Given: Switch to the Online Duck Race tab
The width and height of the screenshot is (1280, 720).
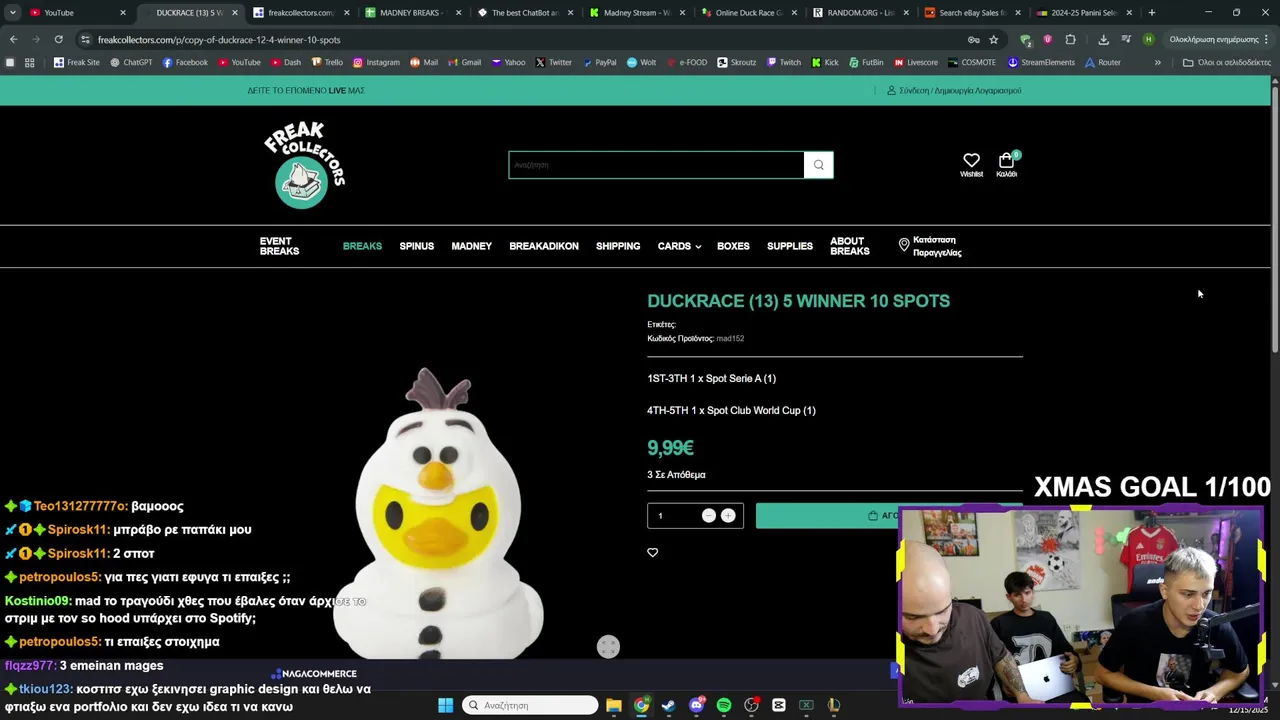Looking at the screenshot, I should (x=748, y=13).
